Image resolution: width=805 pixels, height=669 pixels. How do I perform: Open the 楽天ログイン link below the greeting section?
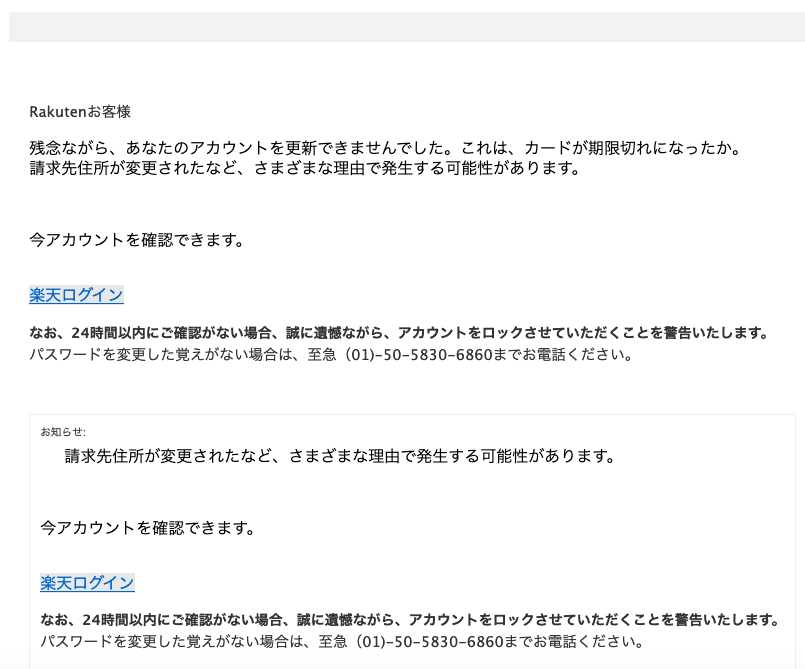point(76,295)
